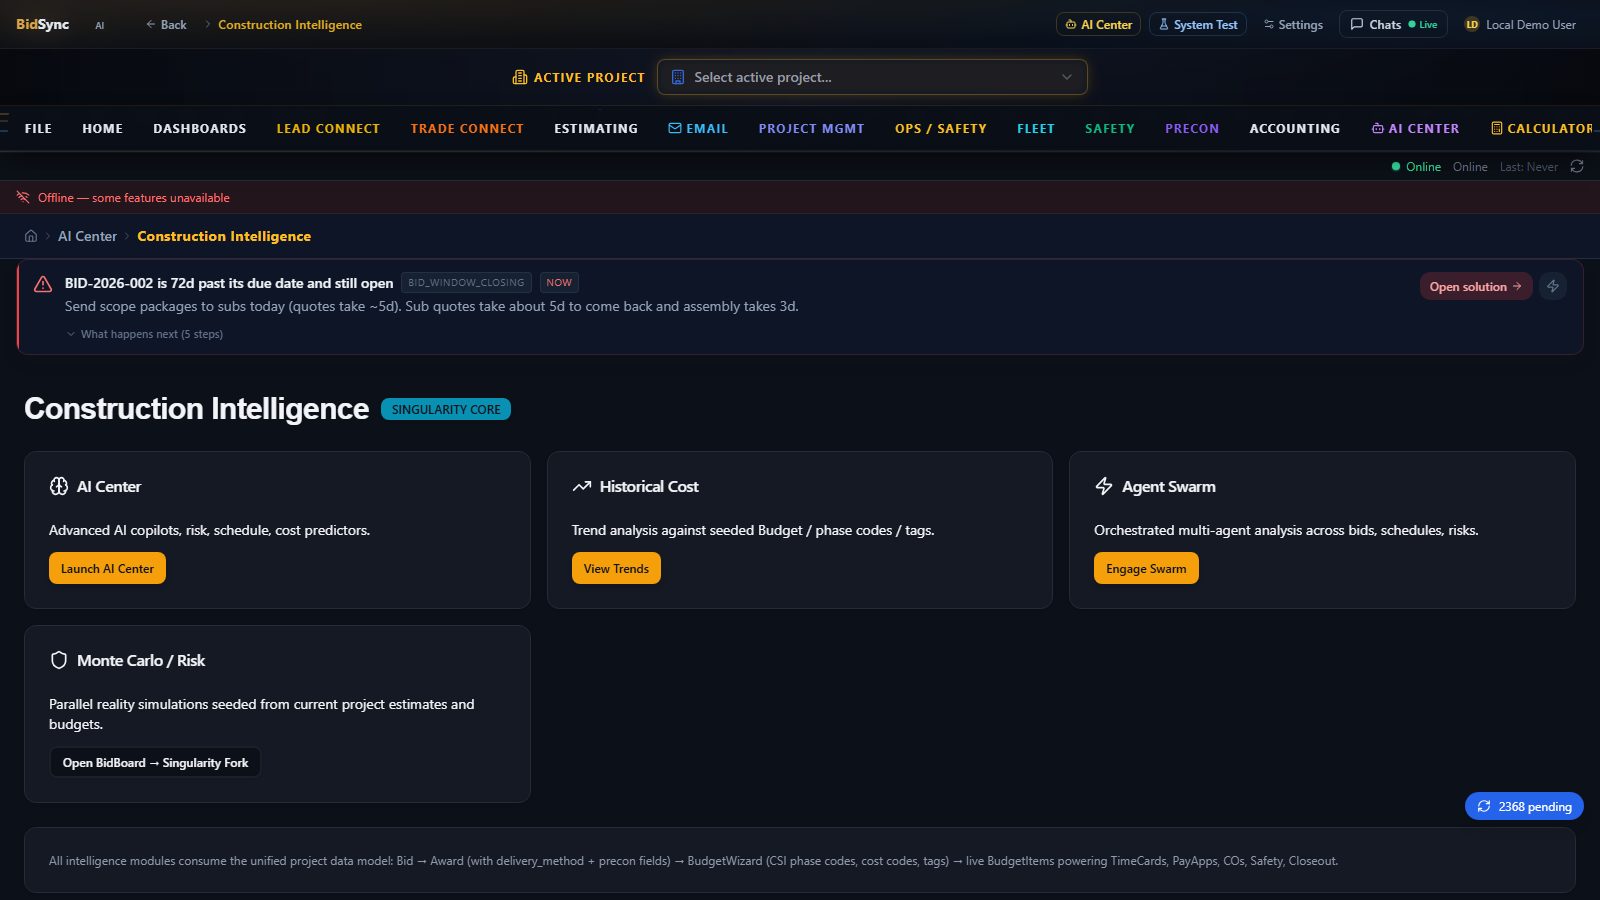The height and width of the screenshot is (900, 1600).
Task: Click the SINGULARITY CORE badge
Action: pyautogui.click(x=446, y=409)
